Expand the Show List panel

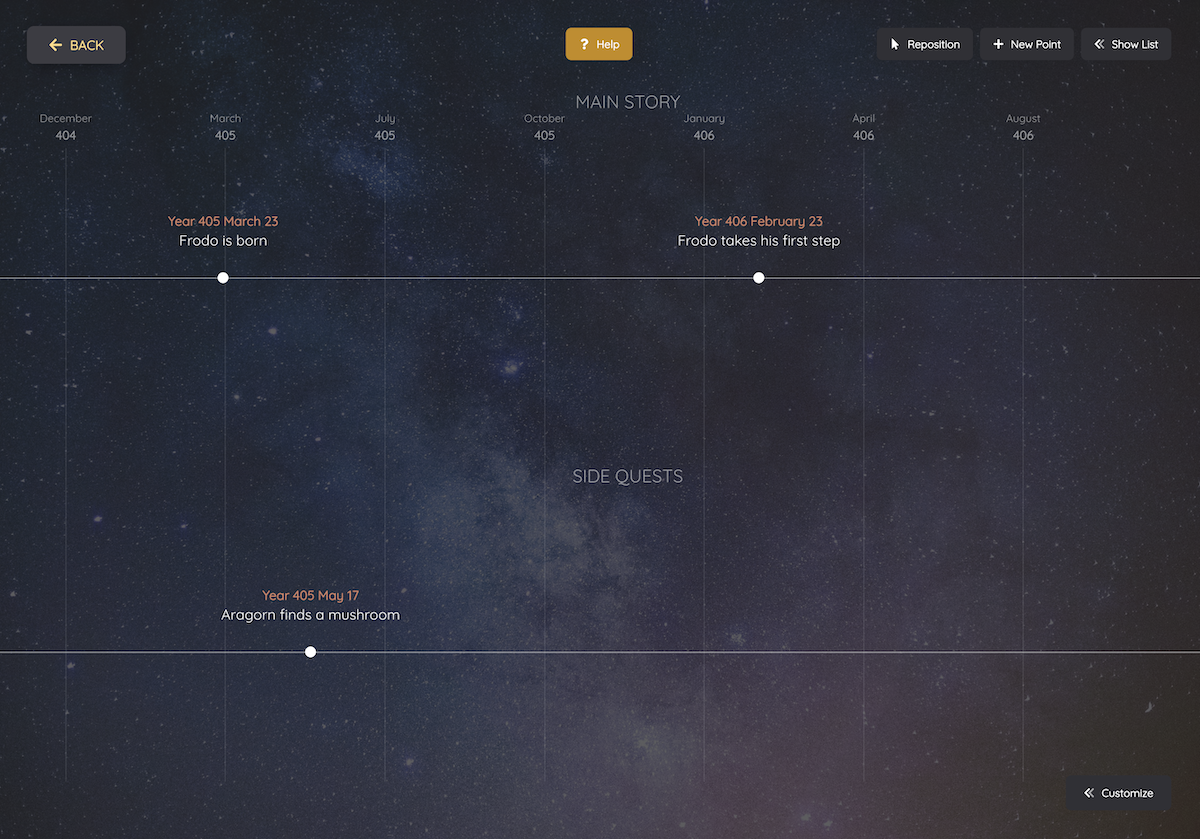(1126, 43)
